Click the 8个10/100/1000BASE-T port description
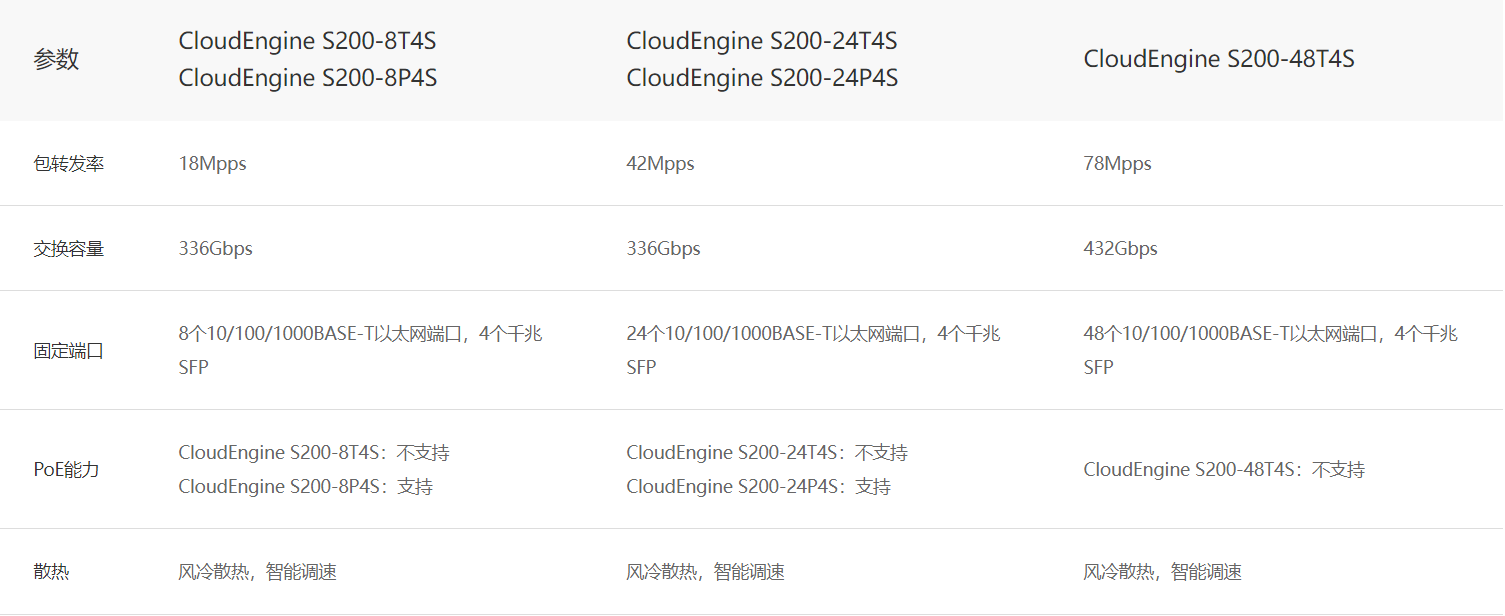The height and width of the screenshot is (616, 1505). click(x=360, y=335)
